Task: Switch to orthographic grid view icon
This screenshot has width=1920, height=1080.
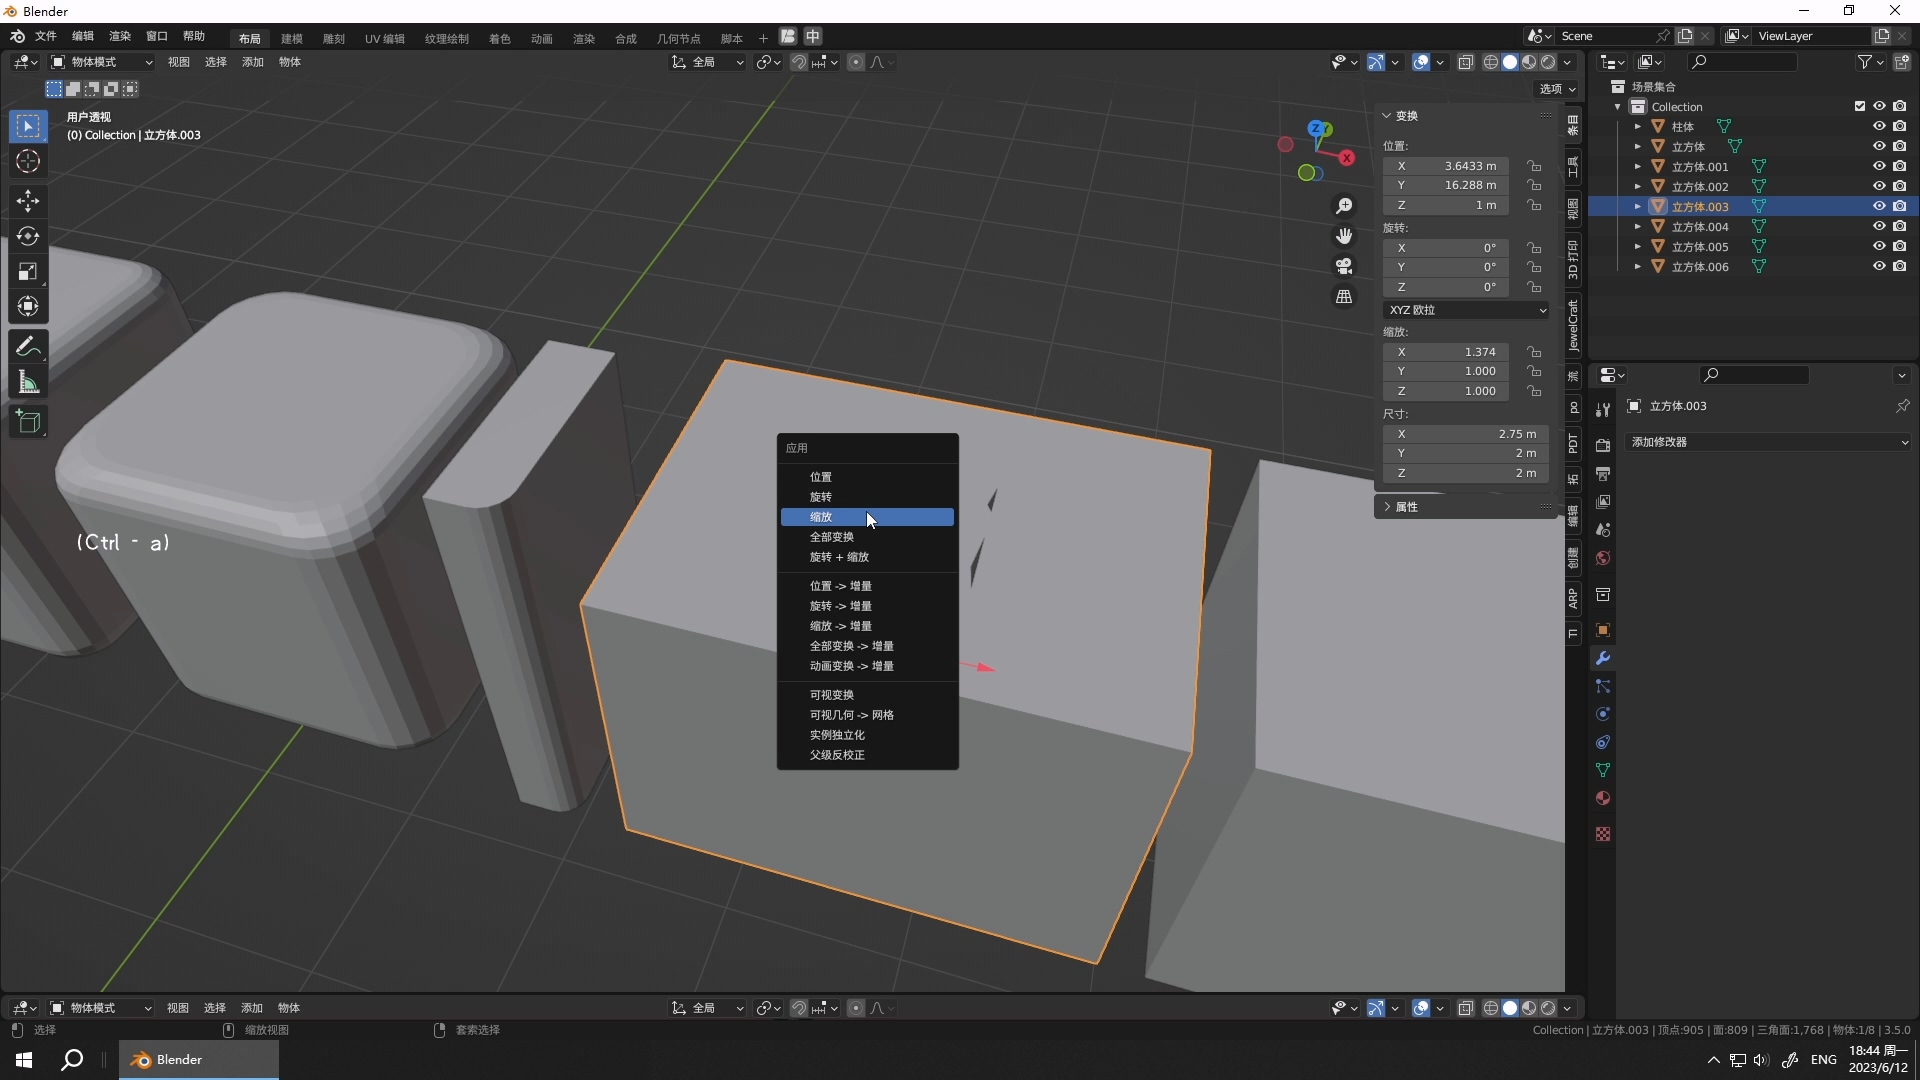Action: tap(1344, 297)
